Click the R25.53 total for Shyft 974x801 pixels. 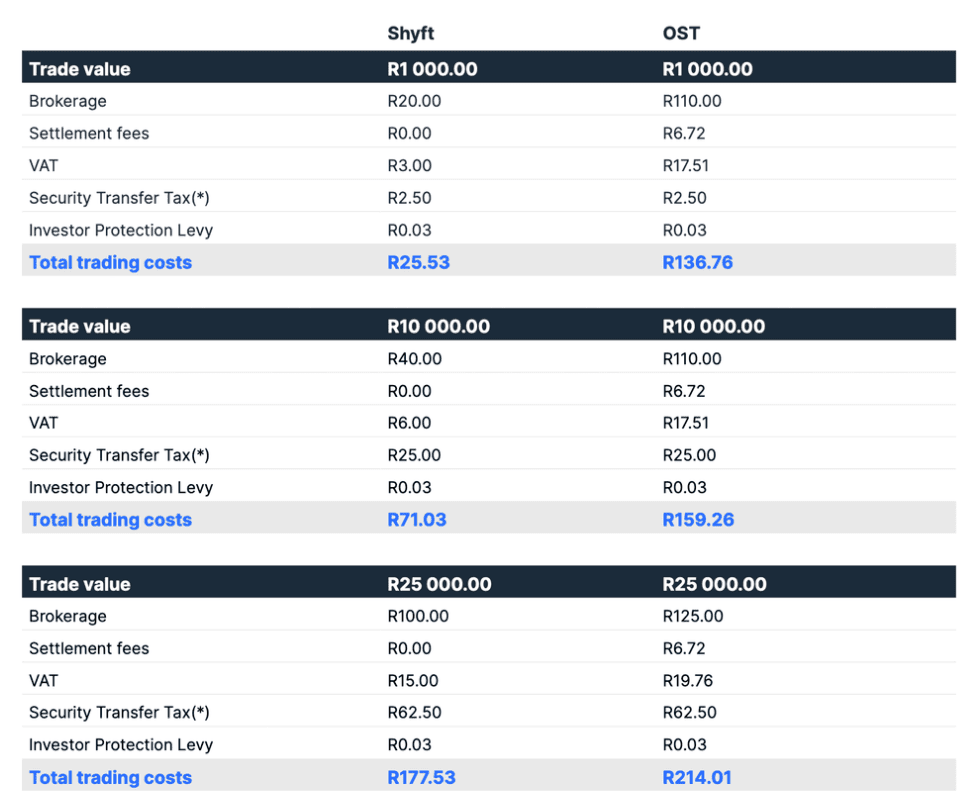click(418, 262)
